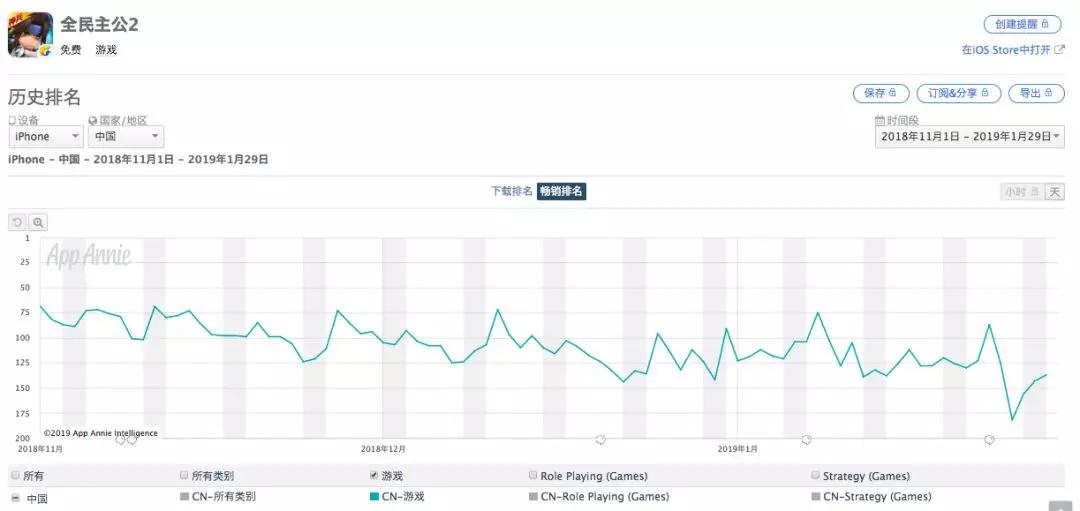
Task: Open the 中国 country dropdown
Action: pos(126,136)
